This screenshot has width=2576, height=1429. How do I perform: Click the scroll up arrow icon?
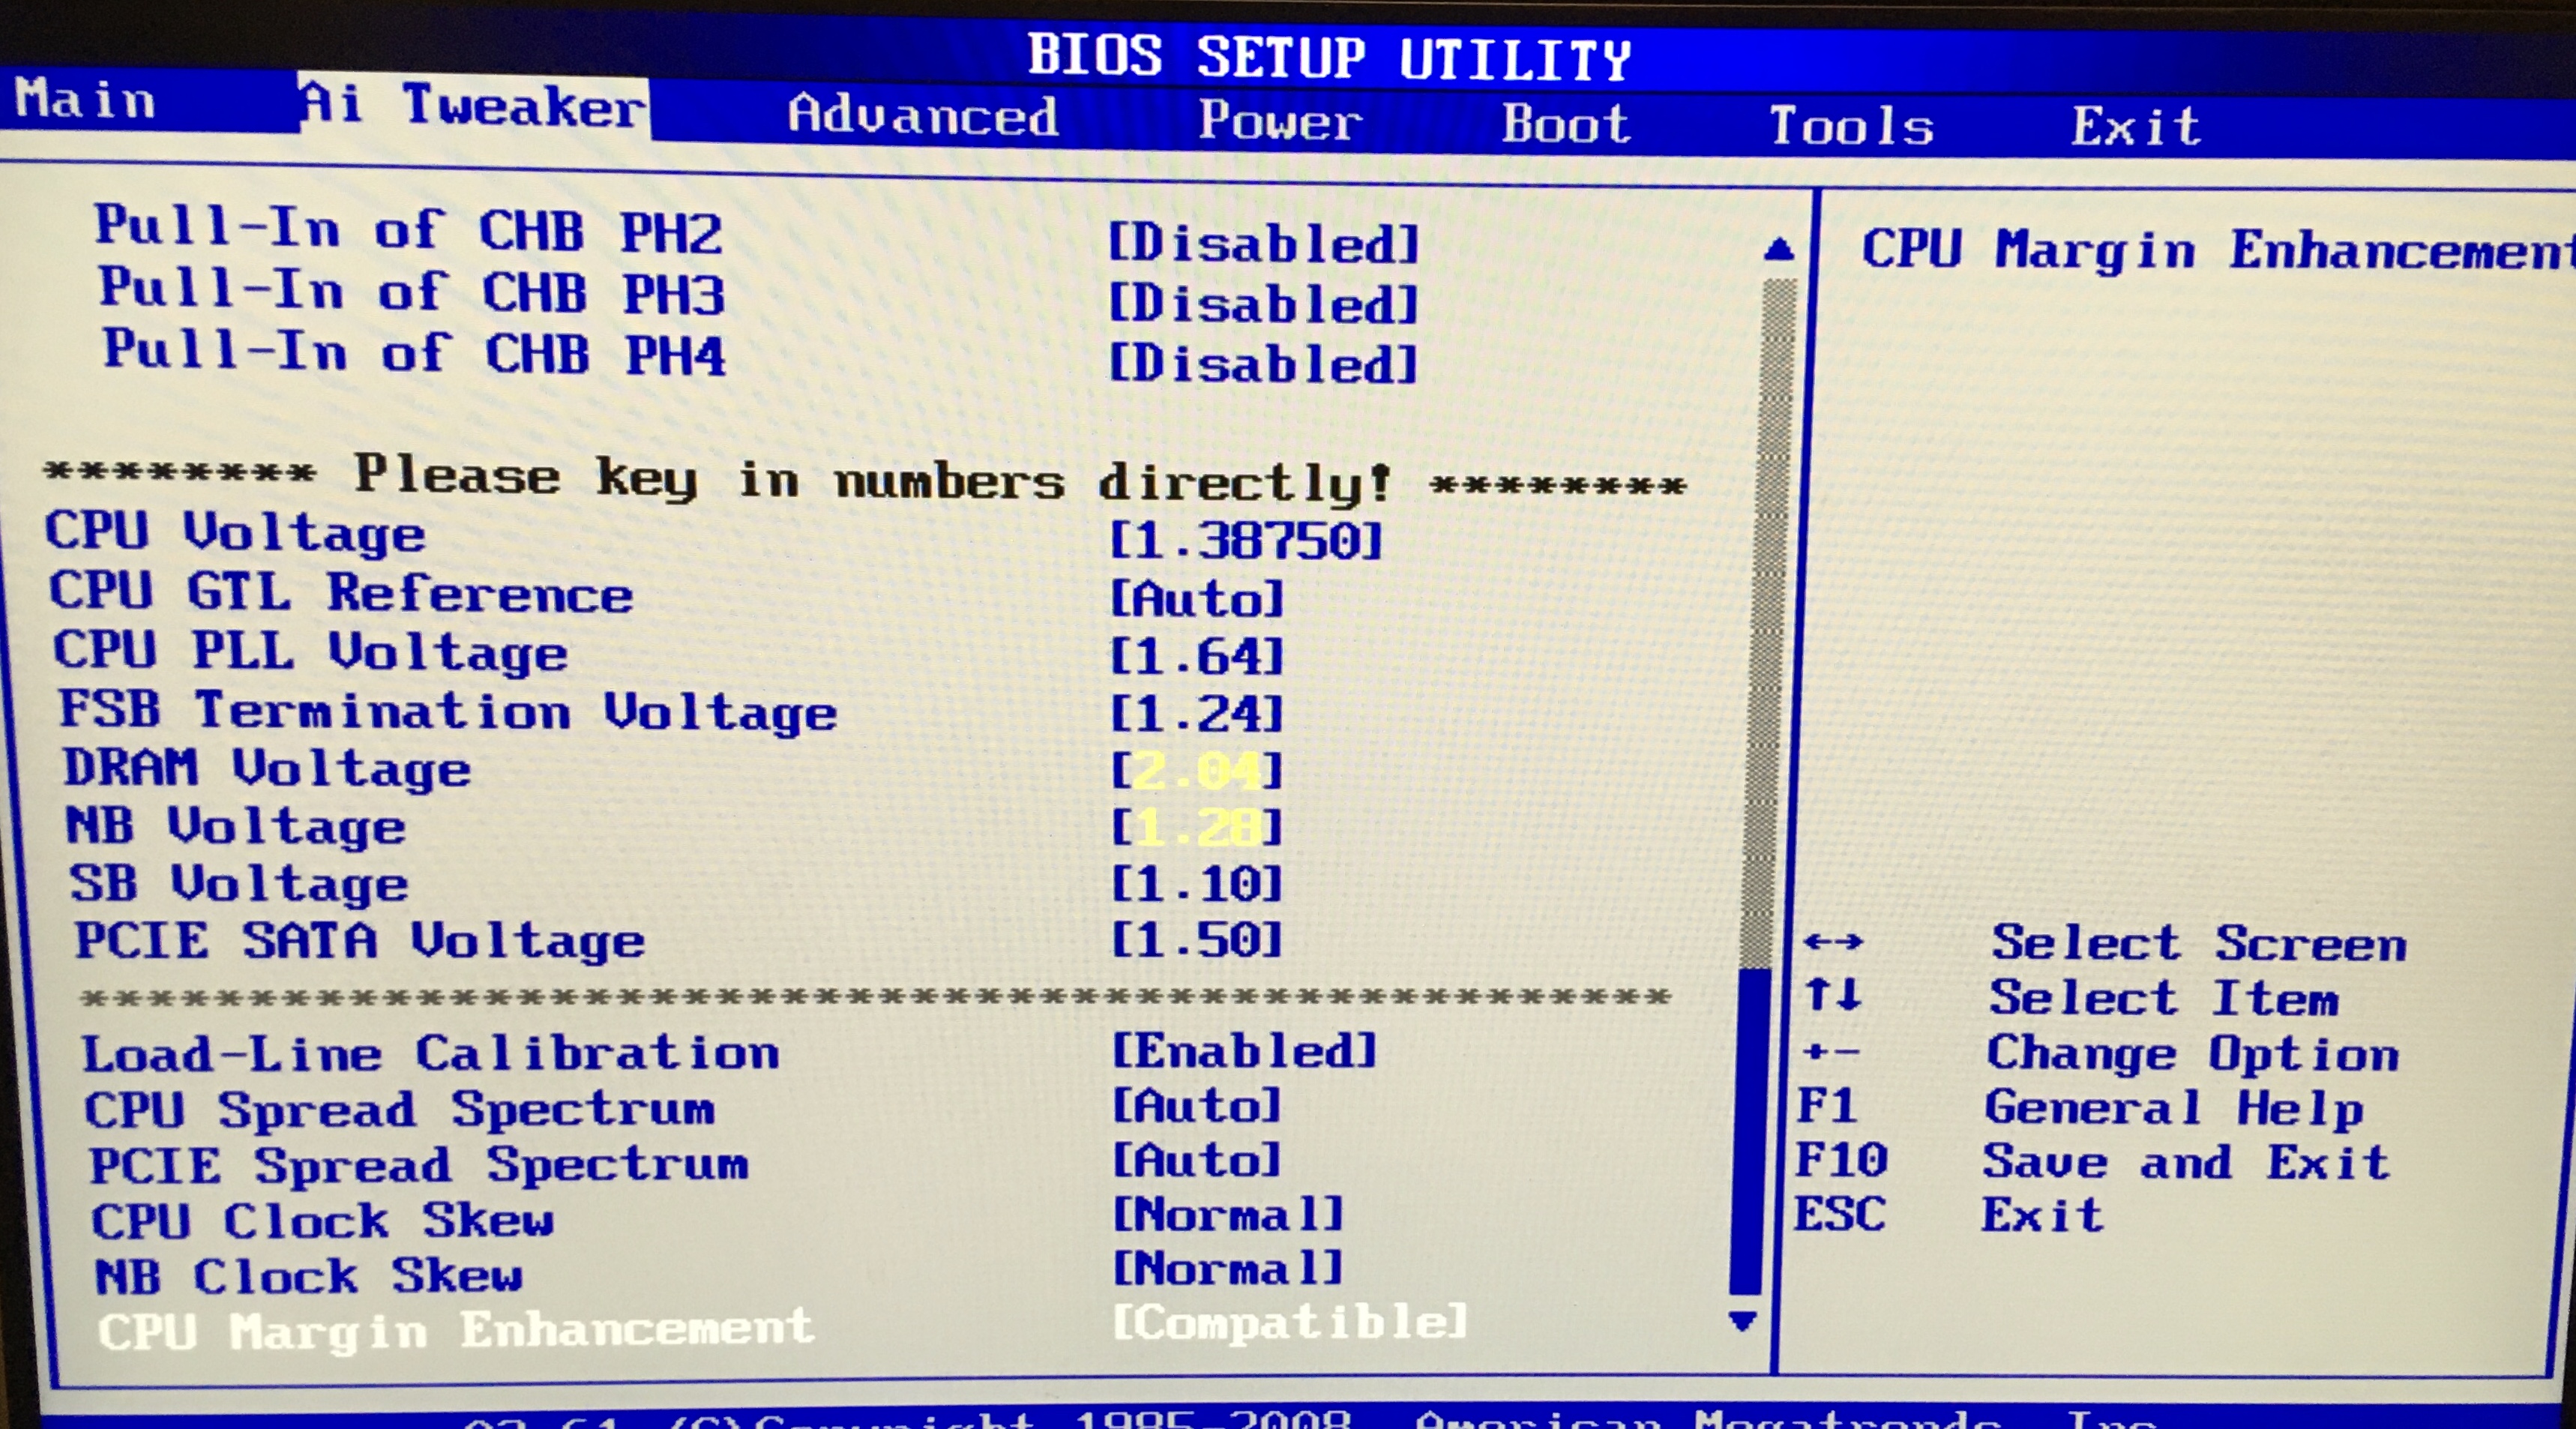point(1778,249)
